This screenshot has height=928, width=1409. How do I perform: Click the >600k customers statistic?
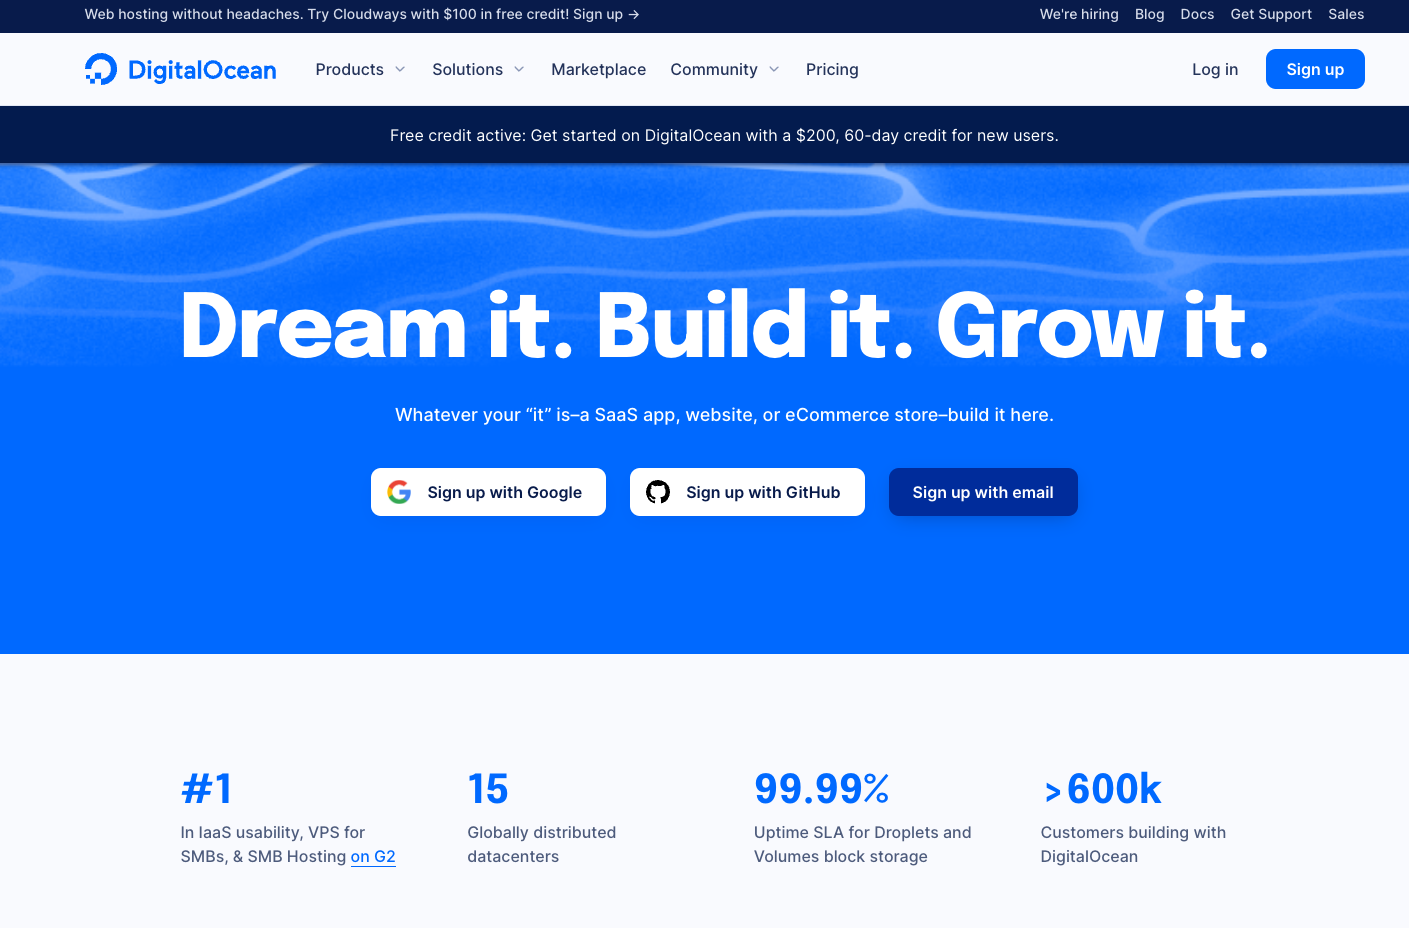(1102, 789)
